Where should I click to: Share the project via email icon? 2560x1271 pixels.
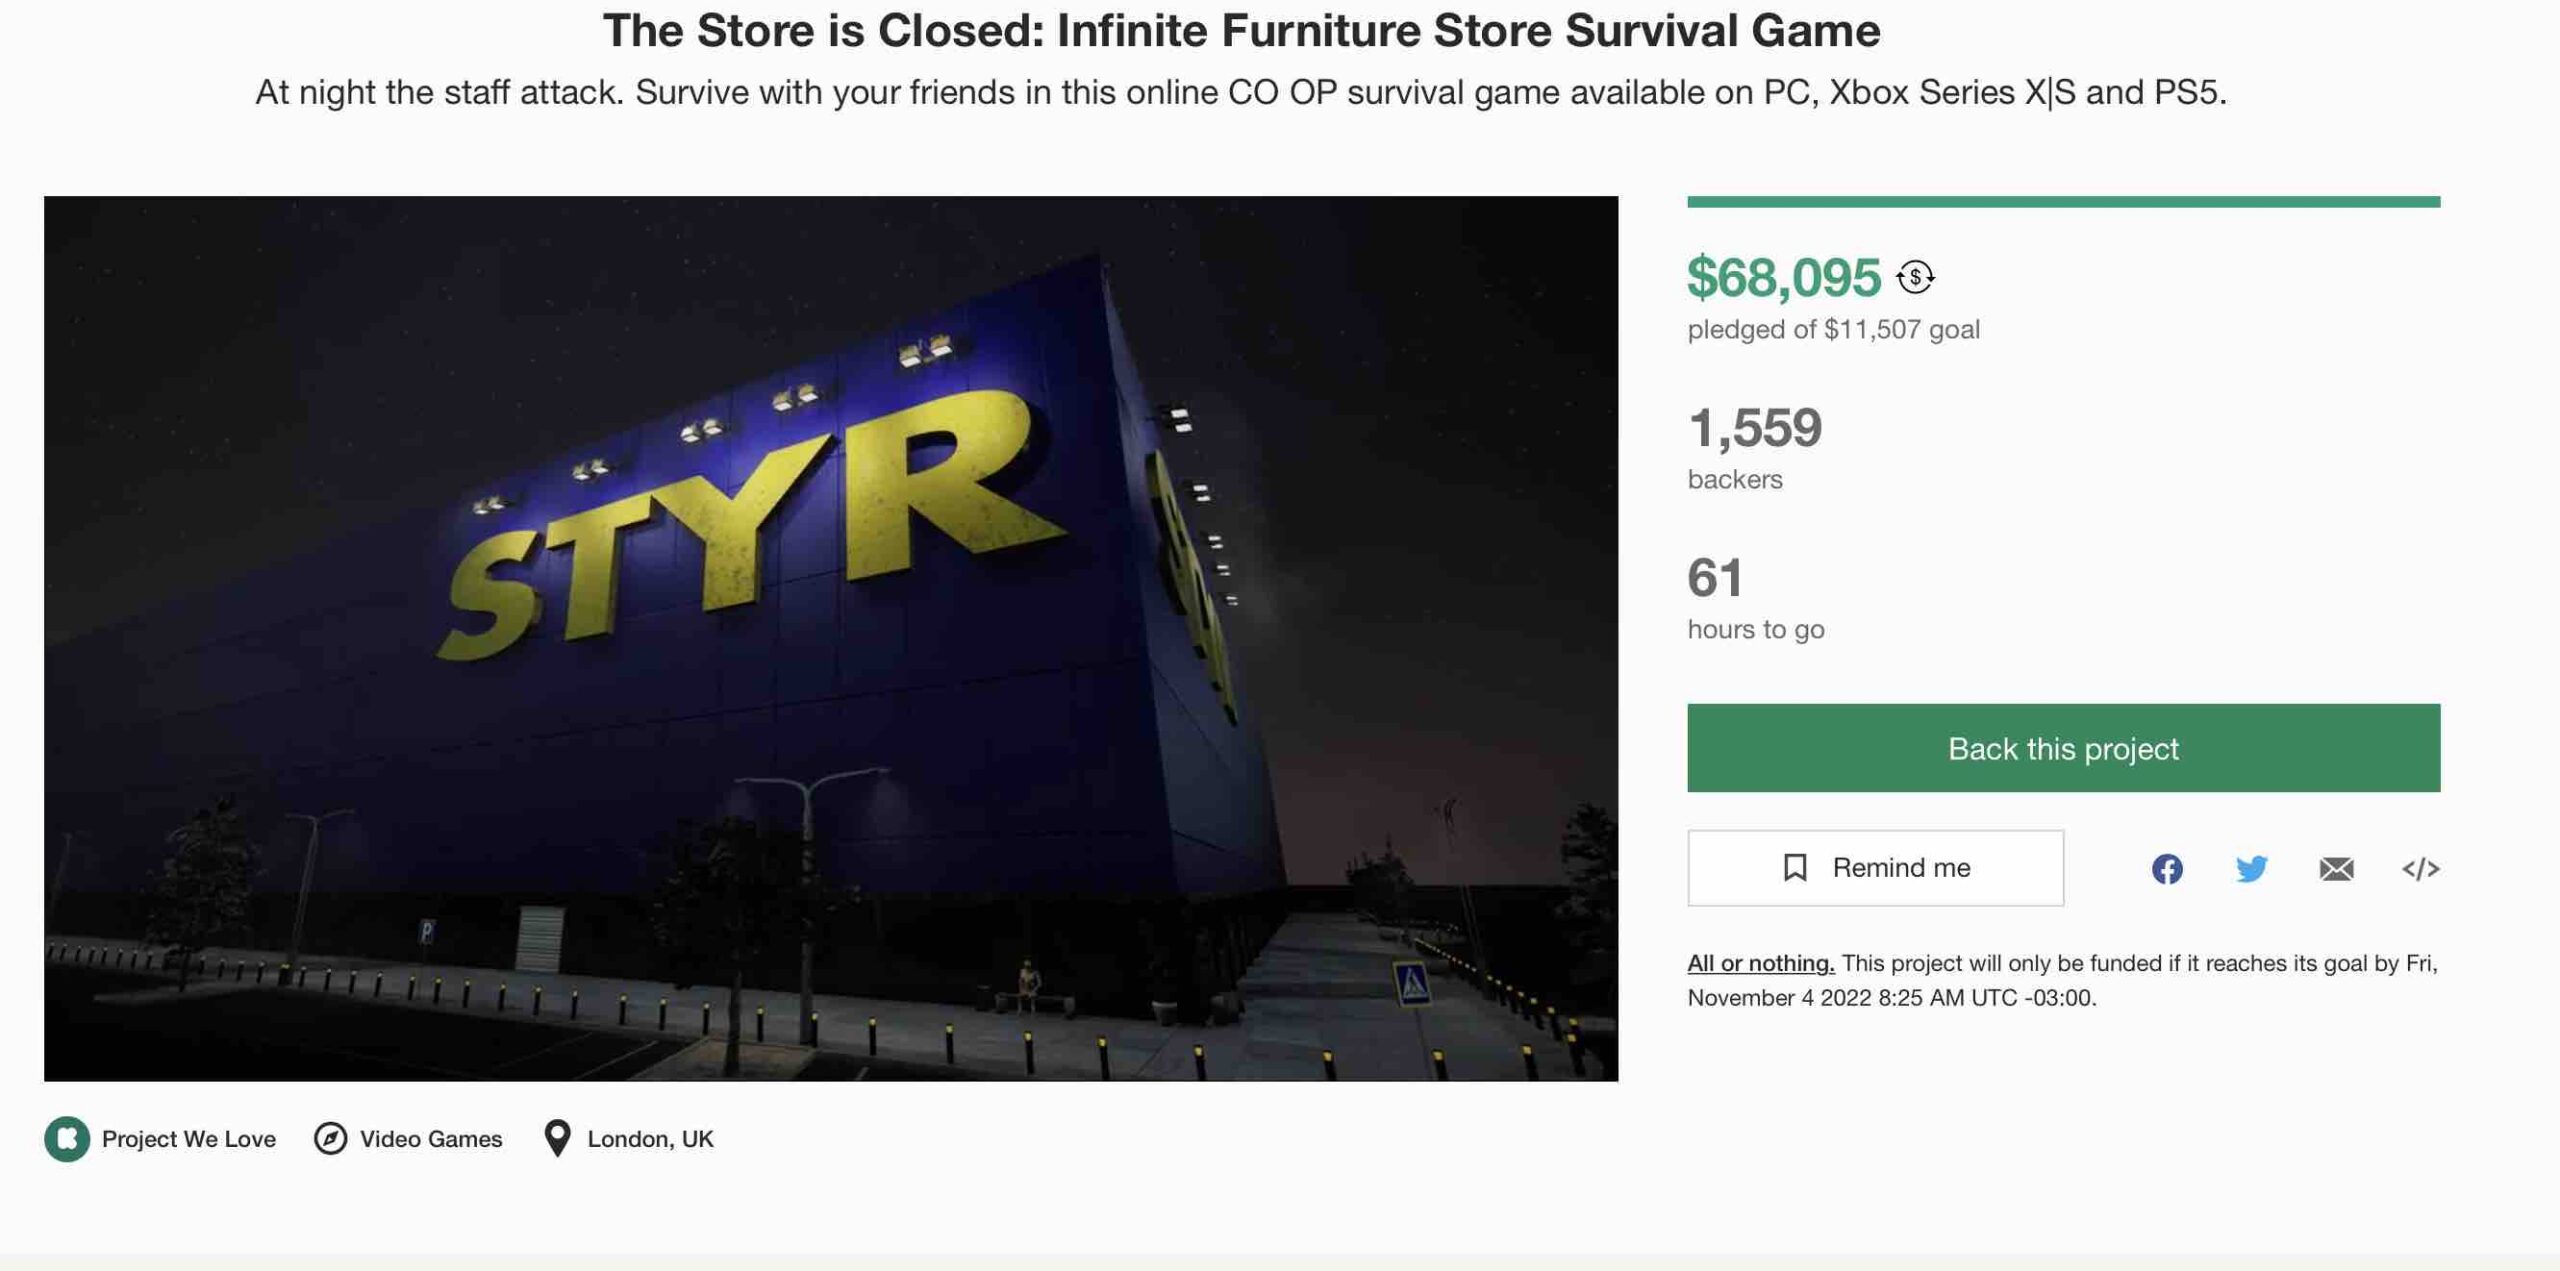2336,869
